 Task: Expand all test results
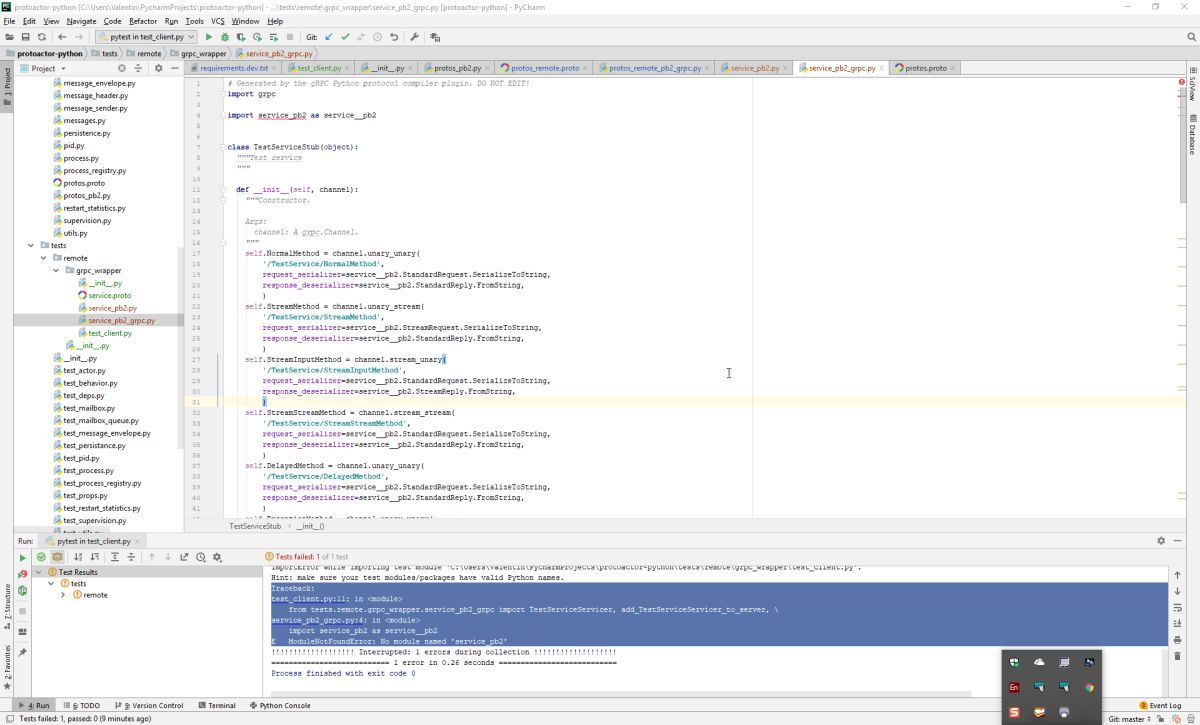point(115,557)
